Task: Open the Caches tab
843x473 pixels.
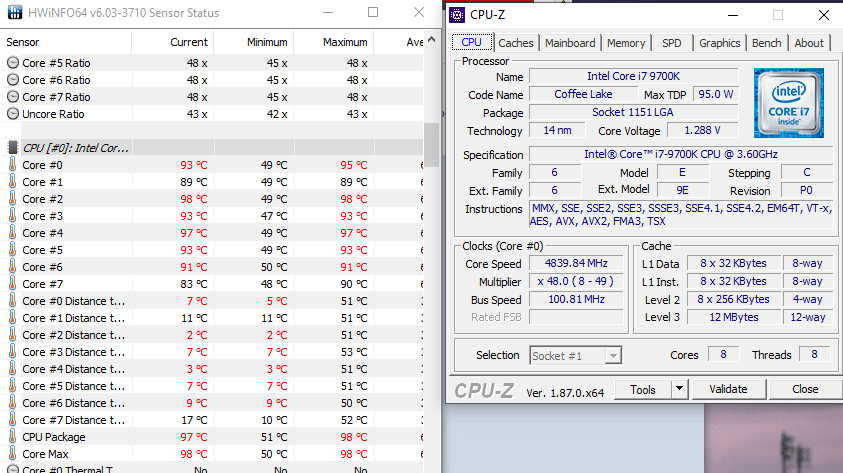Action: pos(516,43)
